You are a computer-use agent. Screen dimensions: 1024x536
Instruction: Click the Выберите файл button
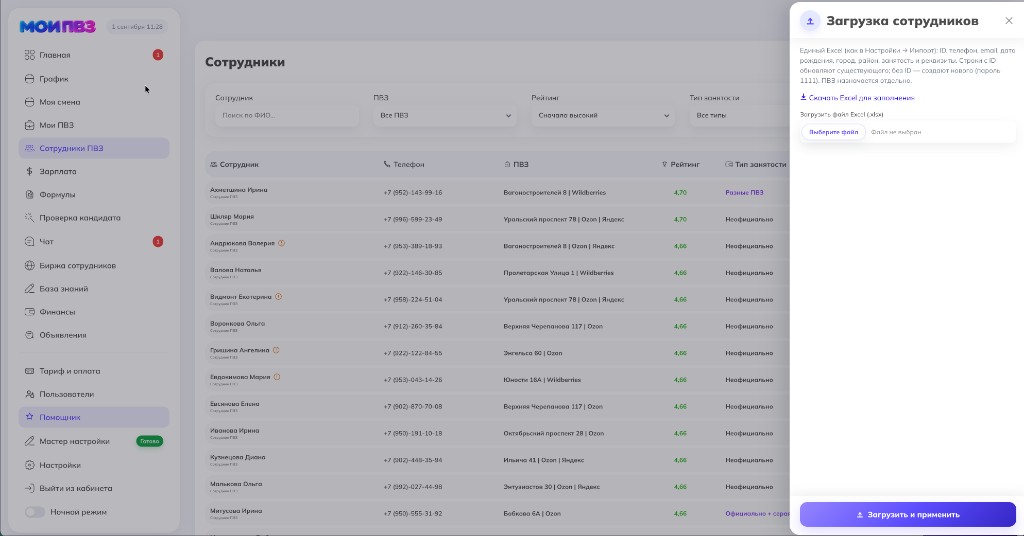coord(833,132)
